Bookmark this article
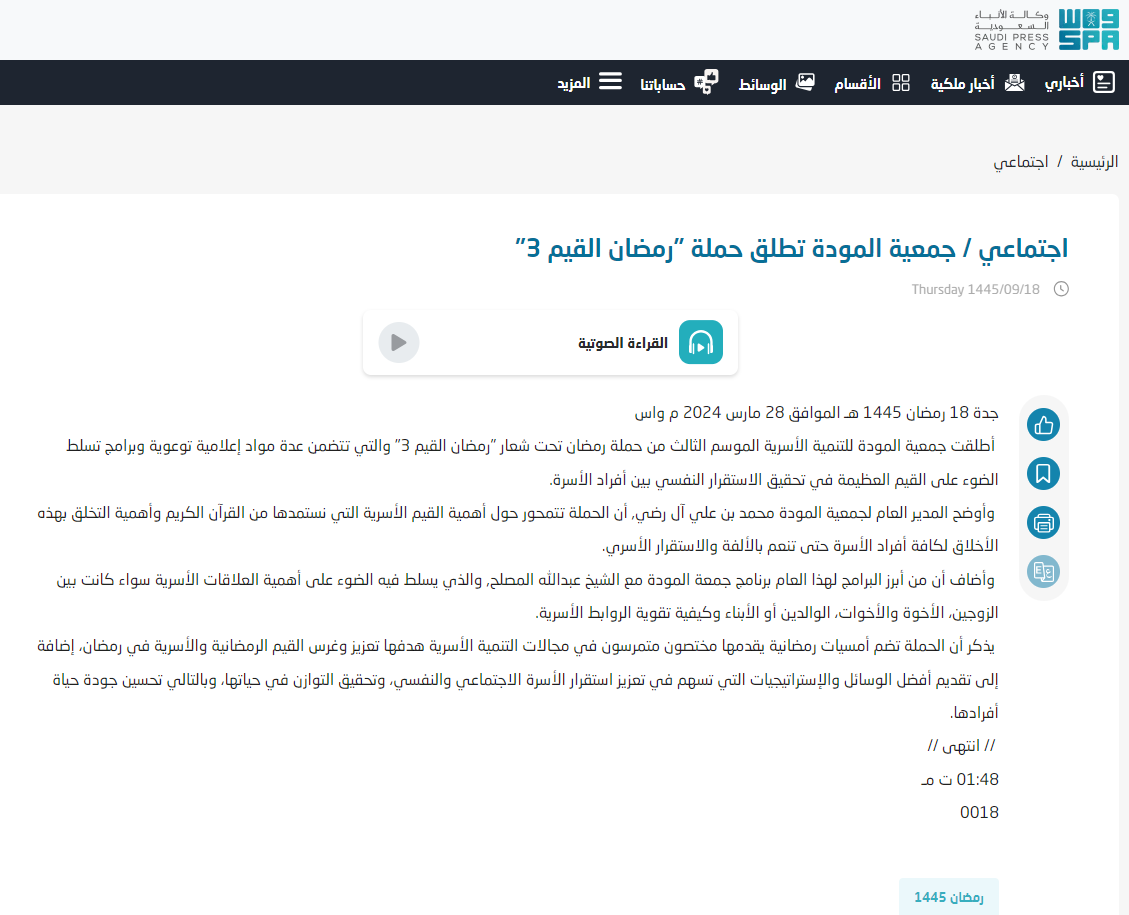The height and width of the screenshot is (915, 1129). (1043, 474)
